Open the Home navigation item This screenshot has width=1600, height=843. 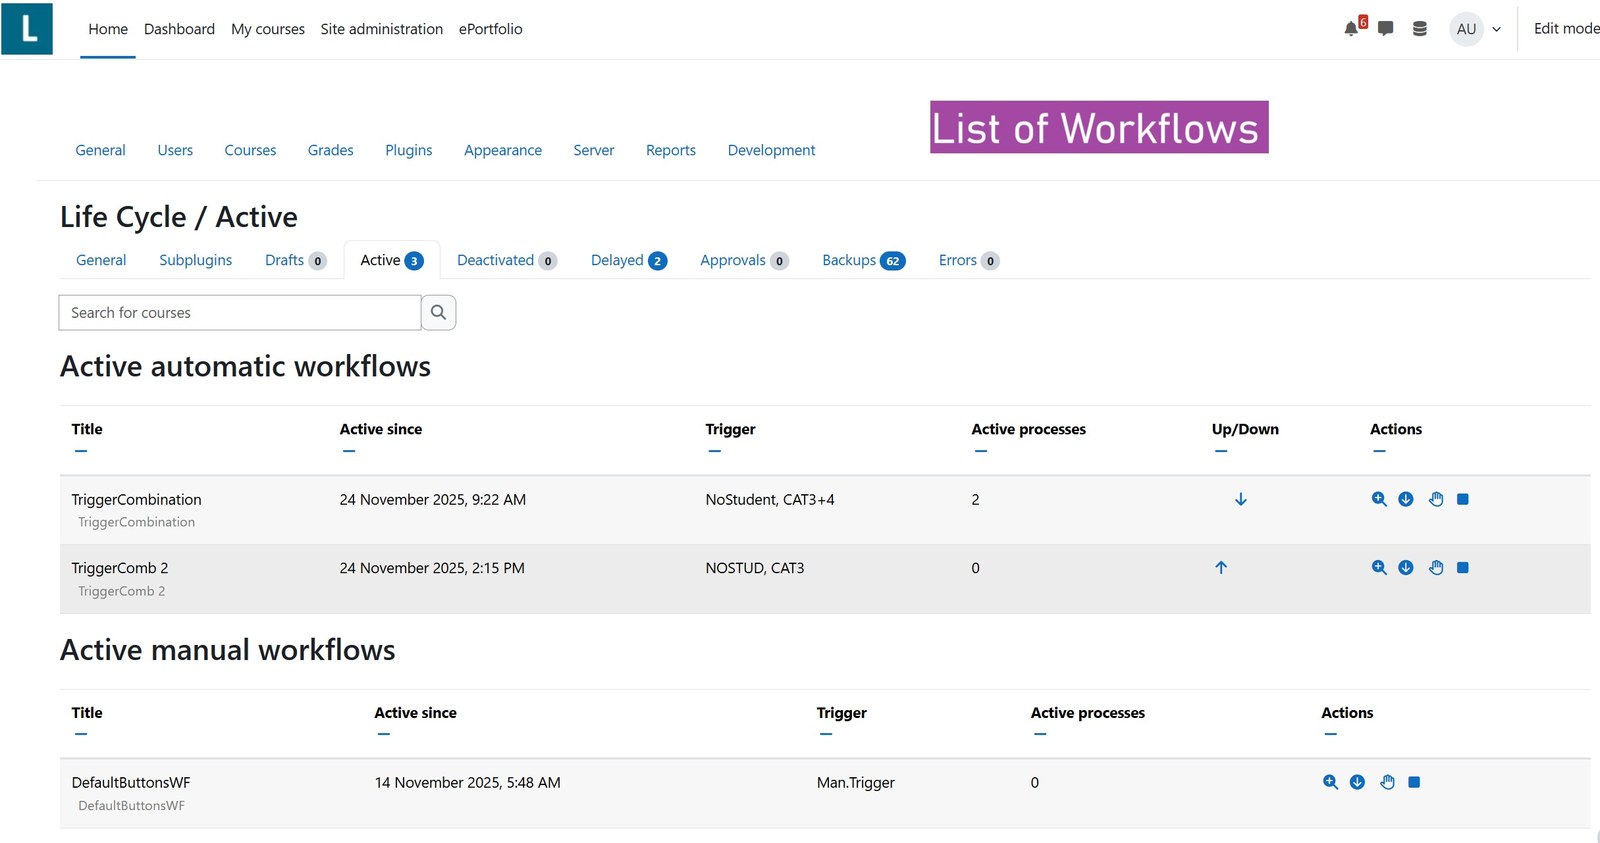(108, 29)
